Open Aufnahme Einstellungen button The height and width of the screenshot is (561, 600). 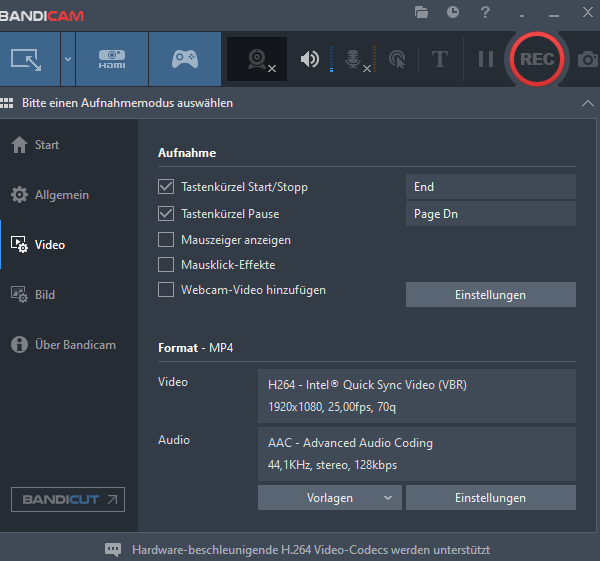click(x=491, y=295)
